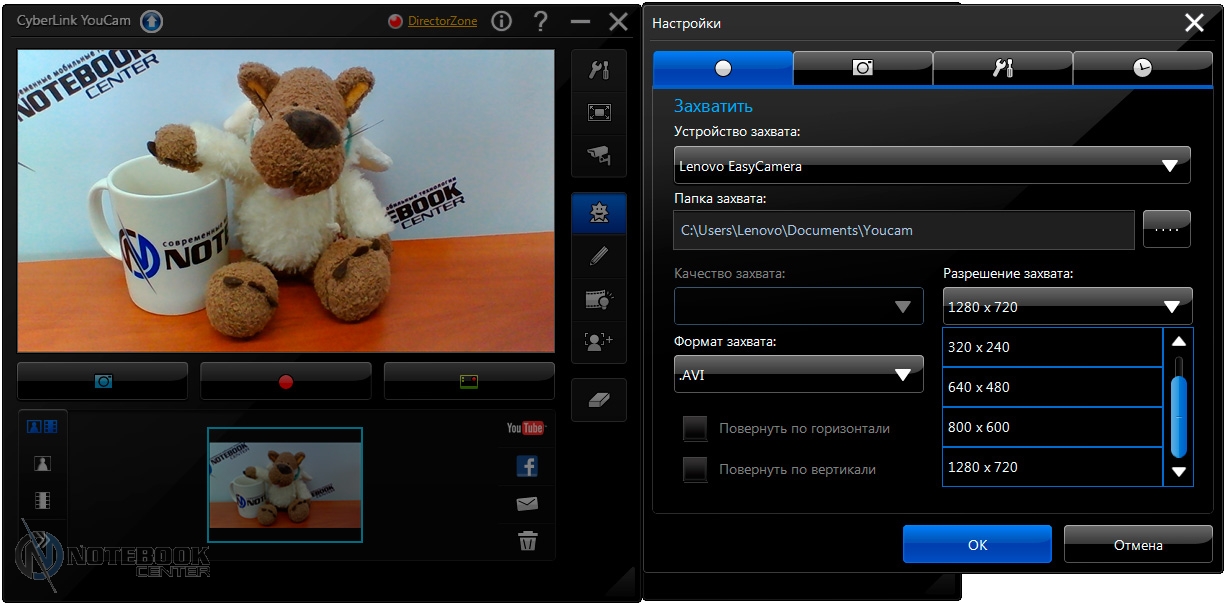This screenshot has width=1225, height=603.
Task: Send the capture by email icon
Action: click(527, 504)
